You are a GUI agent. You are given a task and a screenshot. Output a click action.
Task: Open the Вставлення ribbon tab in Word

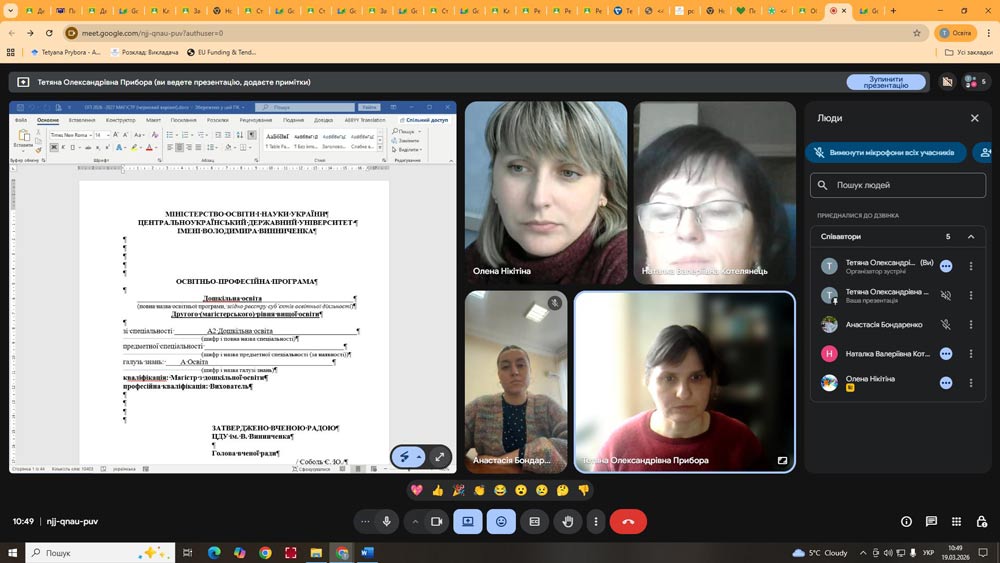82,120
